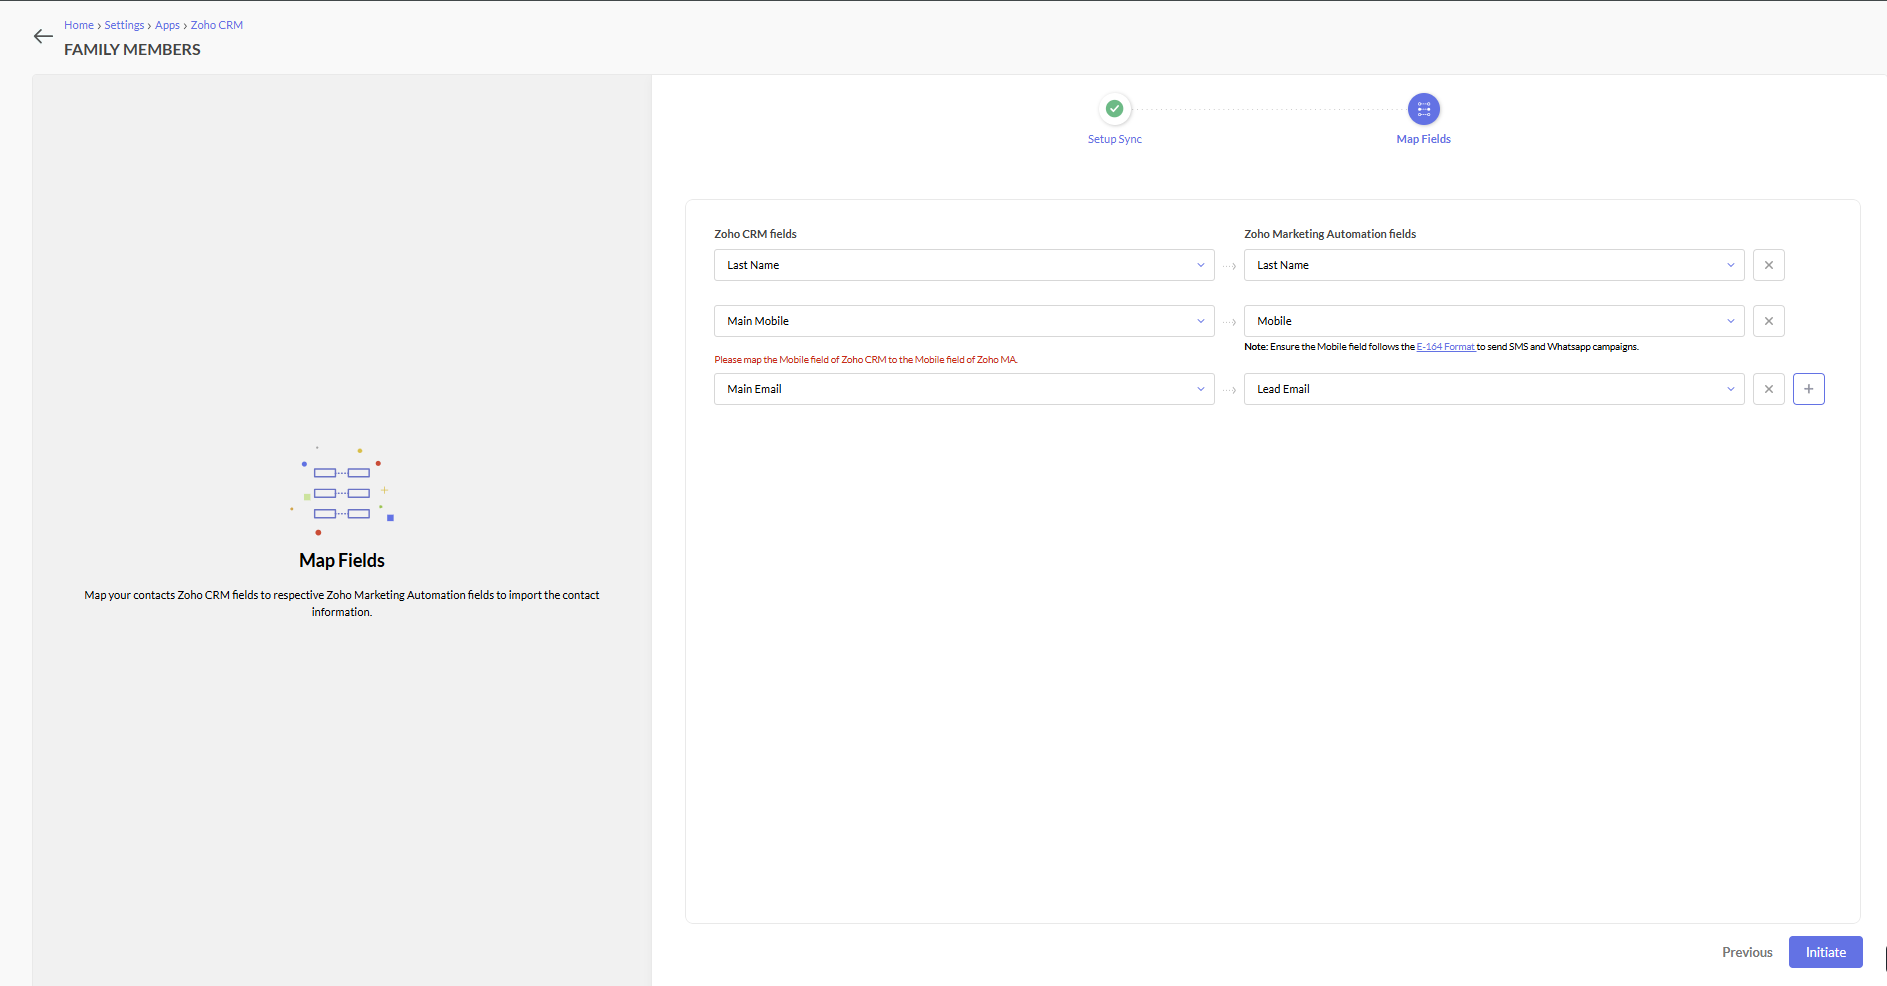Open the Marketing Automation Last Name dropdown
1887x986 pixels.
(x=1494, y=265)
